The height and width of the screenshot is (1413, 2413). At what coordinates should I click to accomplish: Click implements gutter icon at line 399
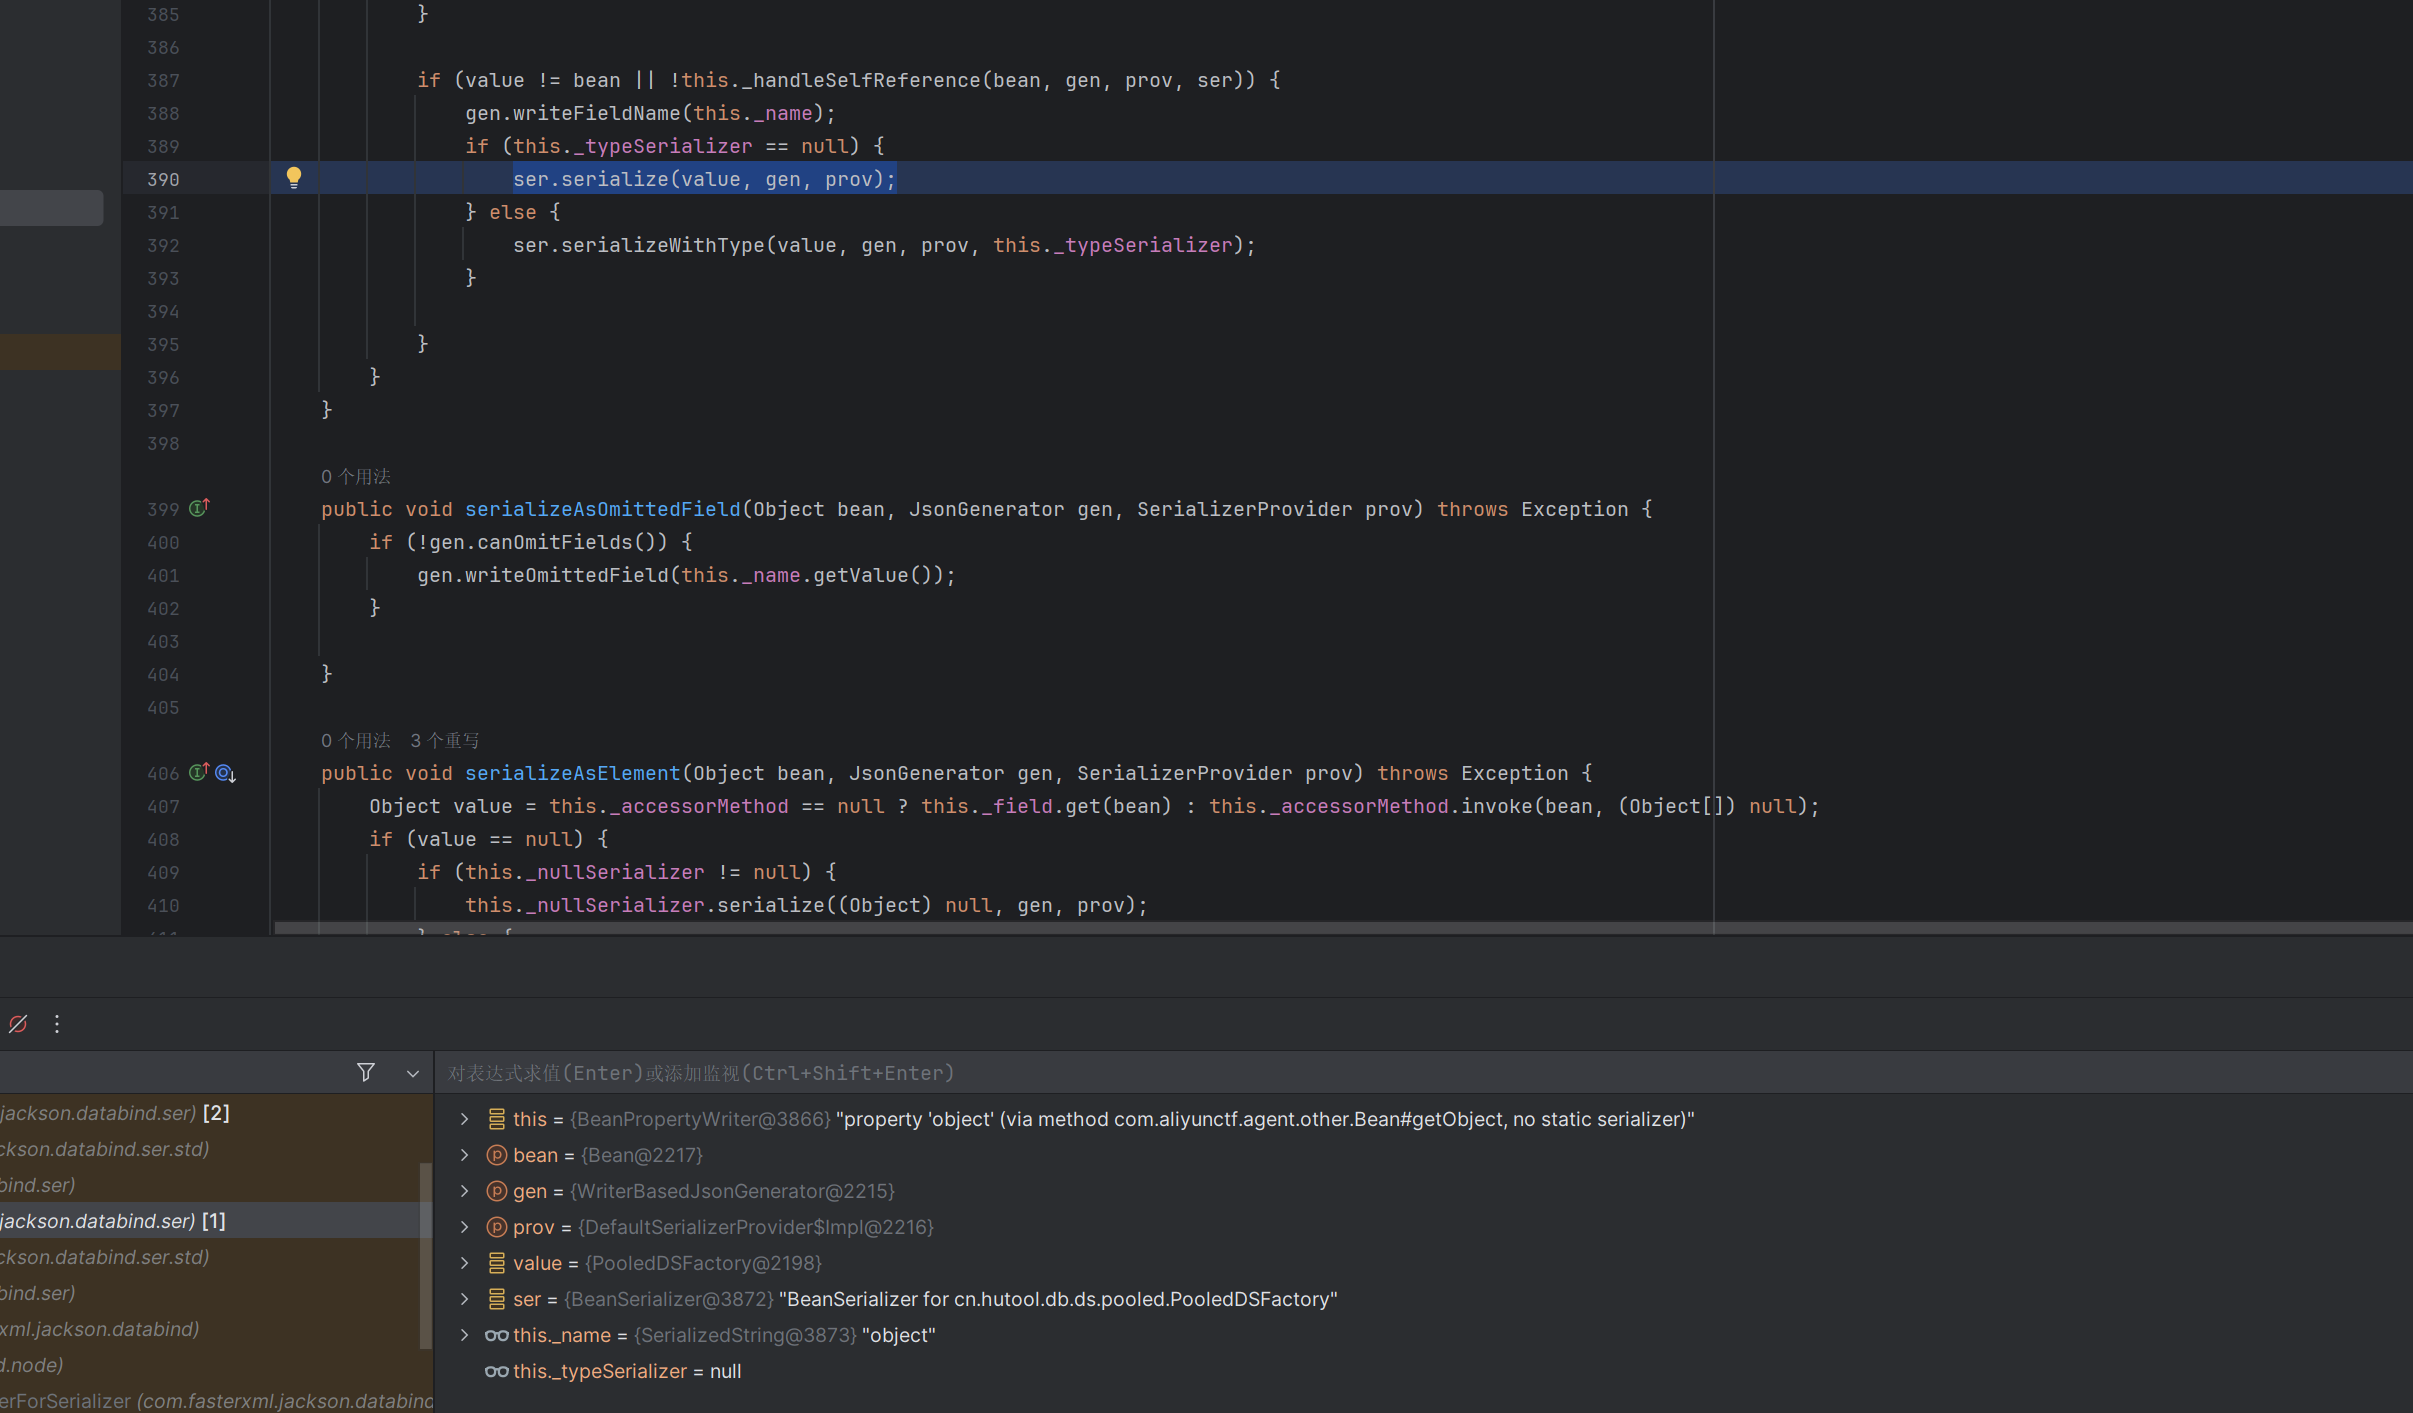(199, 508)
